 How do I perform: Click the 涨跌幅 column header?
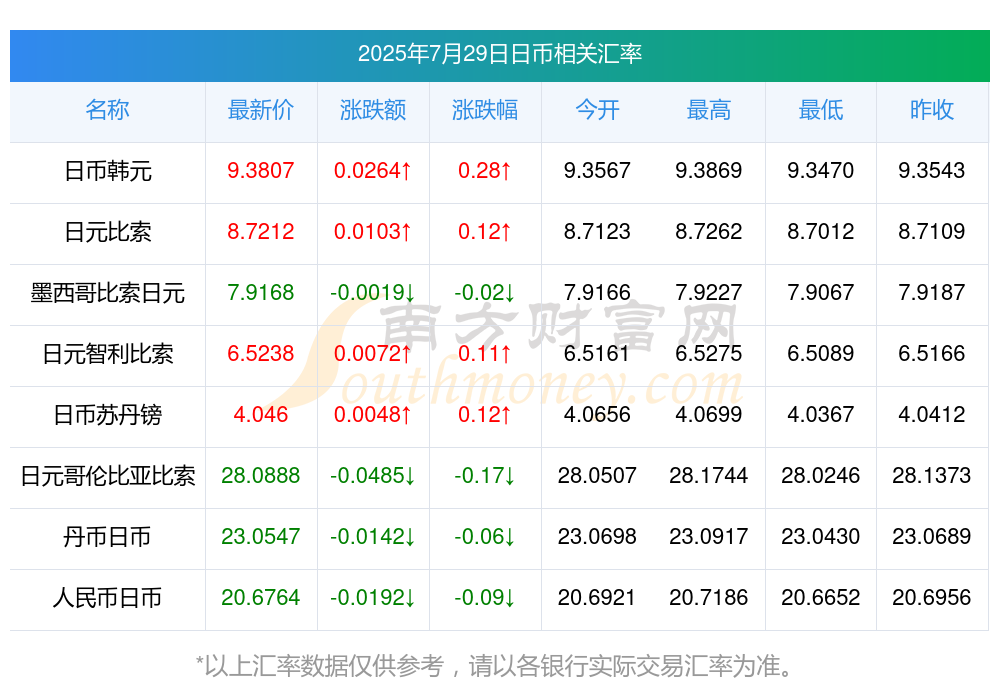pyautogui.click(x=485, y=110)
